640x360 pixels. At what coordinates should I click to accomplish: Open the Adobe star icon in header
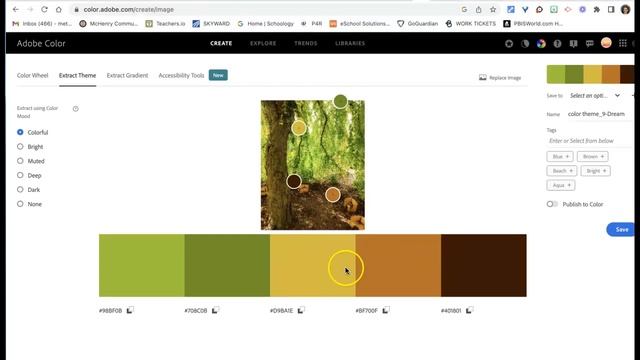coord(509,43)
